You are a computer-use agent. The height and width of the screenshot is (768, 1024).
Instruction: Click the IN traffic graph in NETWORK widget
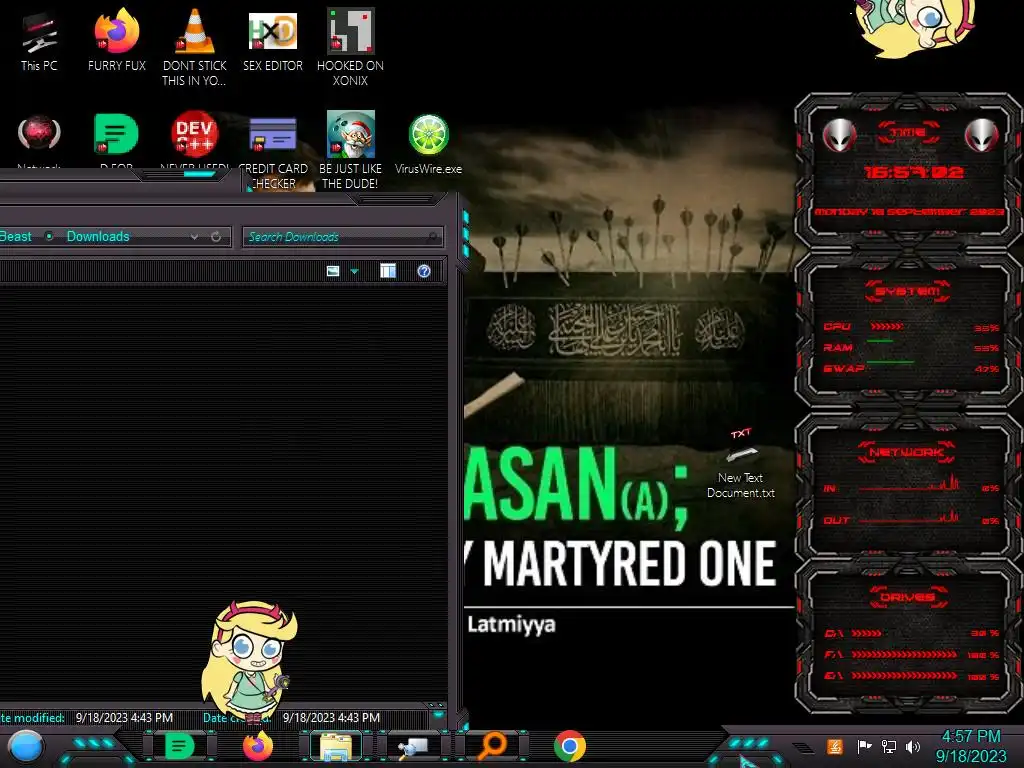click(909, 483)
